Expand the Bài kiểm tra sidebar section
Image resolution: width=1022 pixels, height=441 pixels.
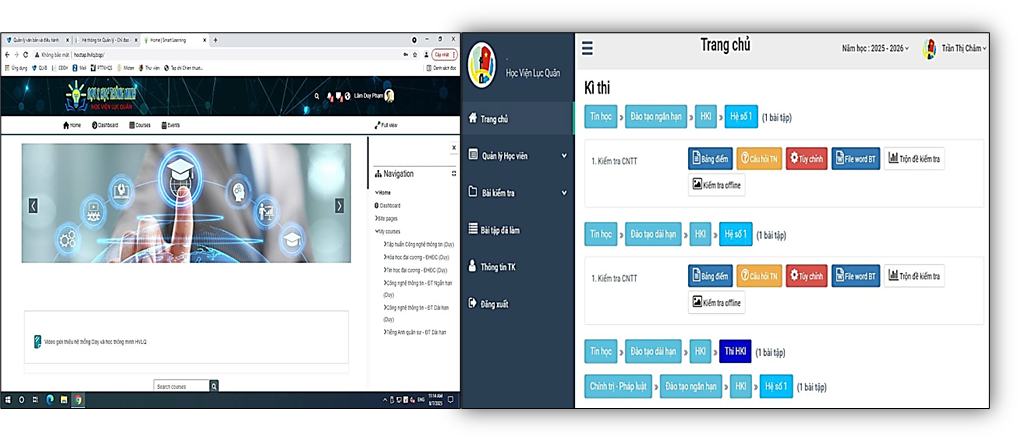518,192
